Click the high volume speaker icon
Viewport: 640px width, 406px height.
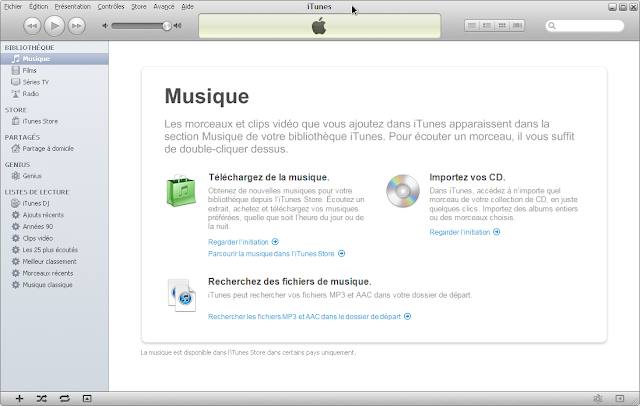[x=178, y=26]
